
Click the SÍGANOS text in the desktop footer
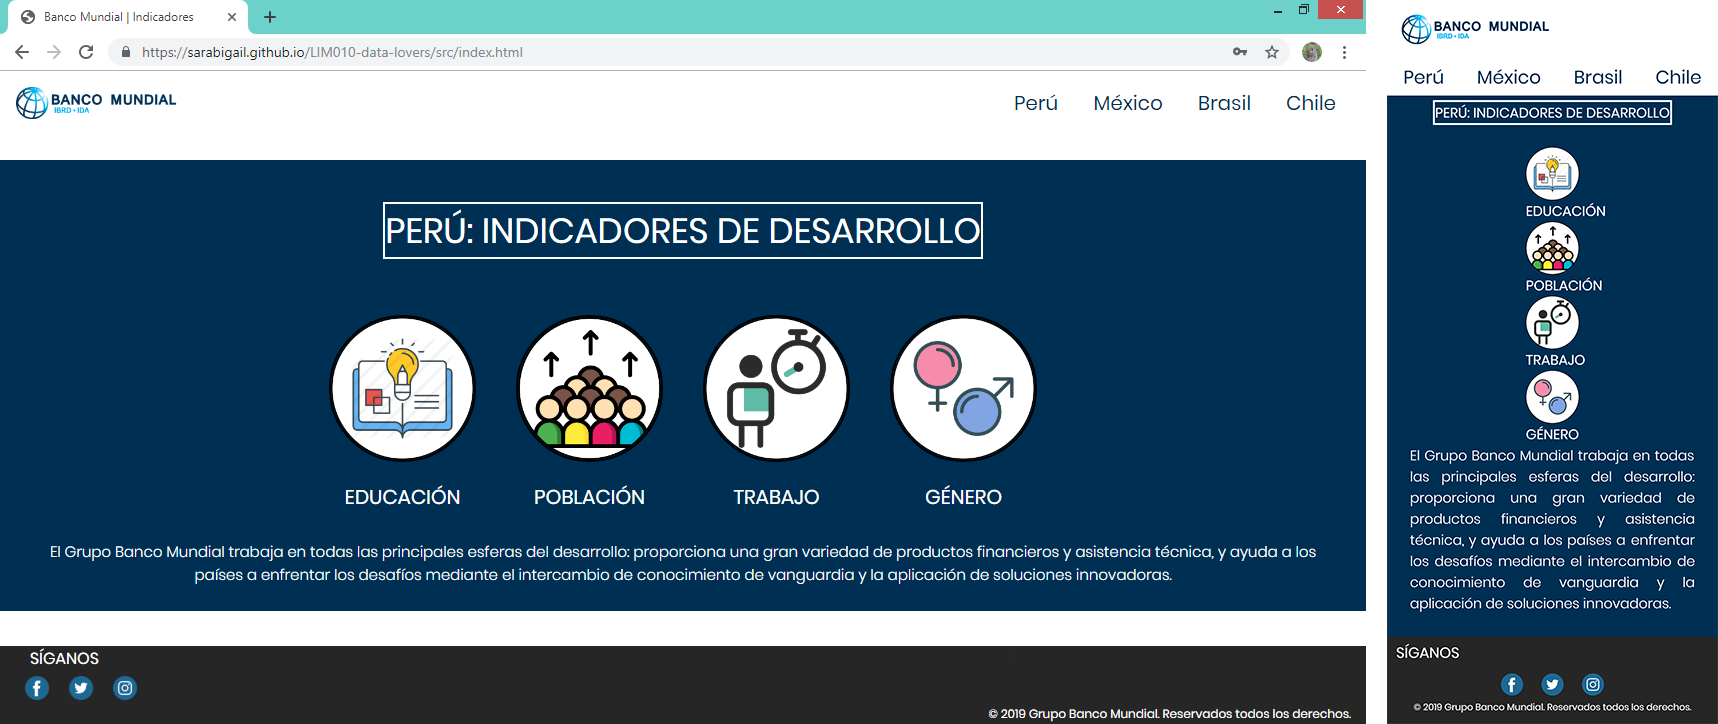pyautogui.click(x=64, y=658)
